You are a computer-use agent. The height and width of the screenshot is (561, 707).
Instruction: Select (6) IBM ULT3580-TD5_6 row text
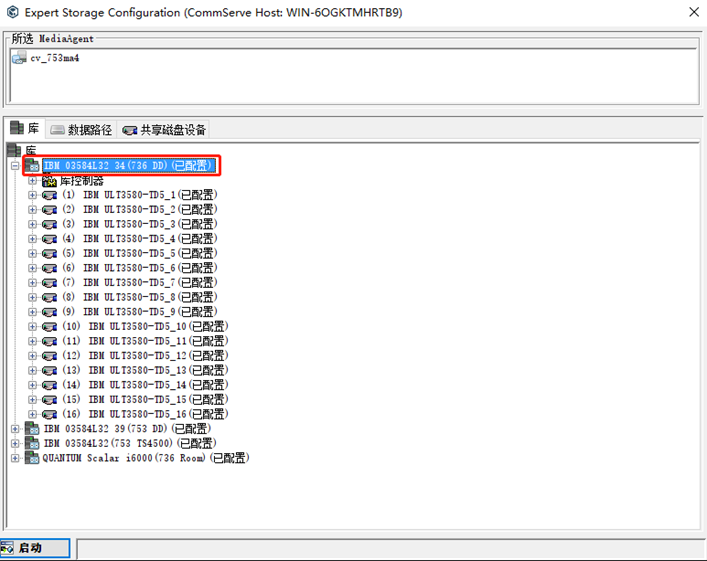point(140,268)
